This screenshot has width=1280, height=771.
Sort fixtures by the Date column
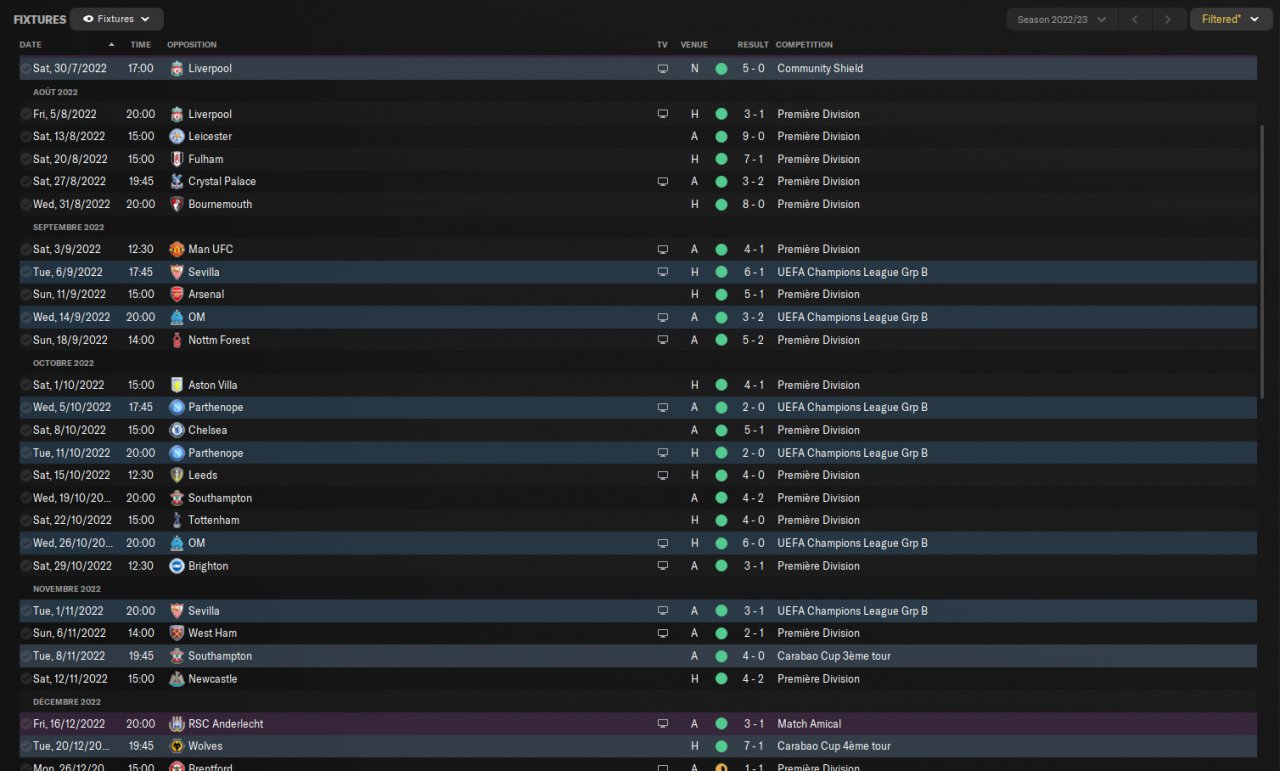(31, 45)
